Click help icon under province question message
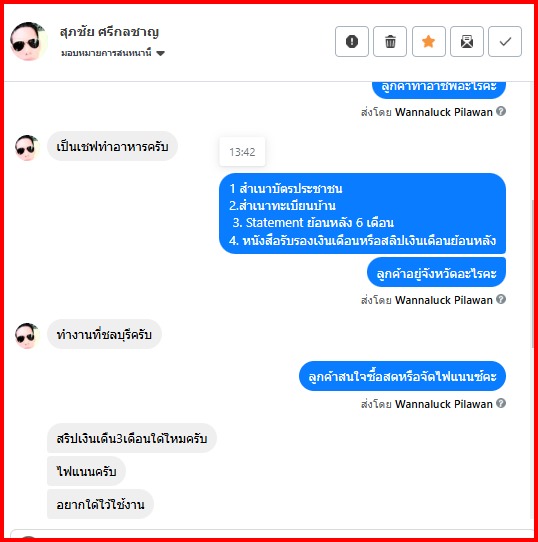Image resolution: width=538 pixels, height=542 pixels. 501,299
